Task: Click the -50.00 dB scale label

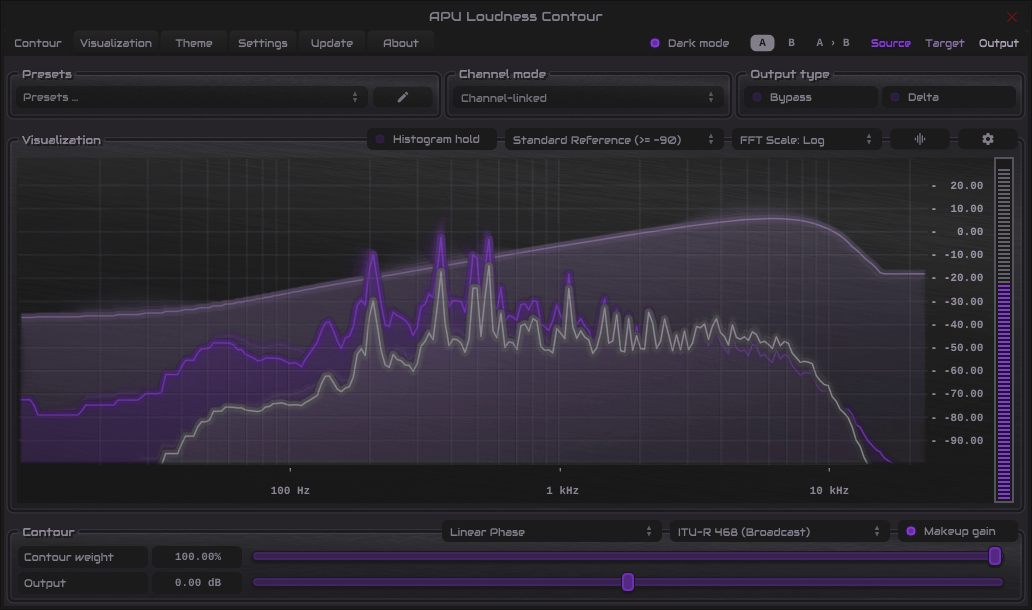Action: point(964,347)
